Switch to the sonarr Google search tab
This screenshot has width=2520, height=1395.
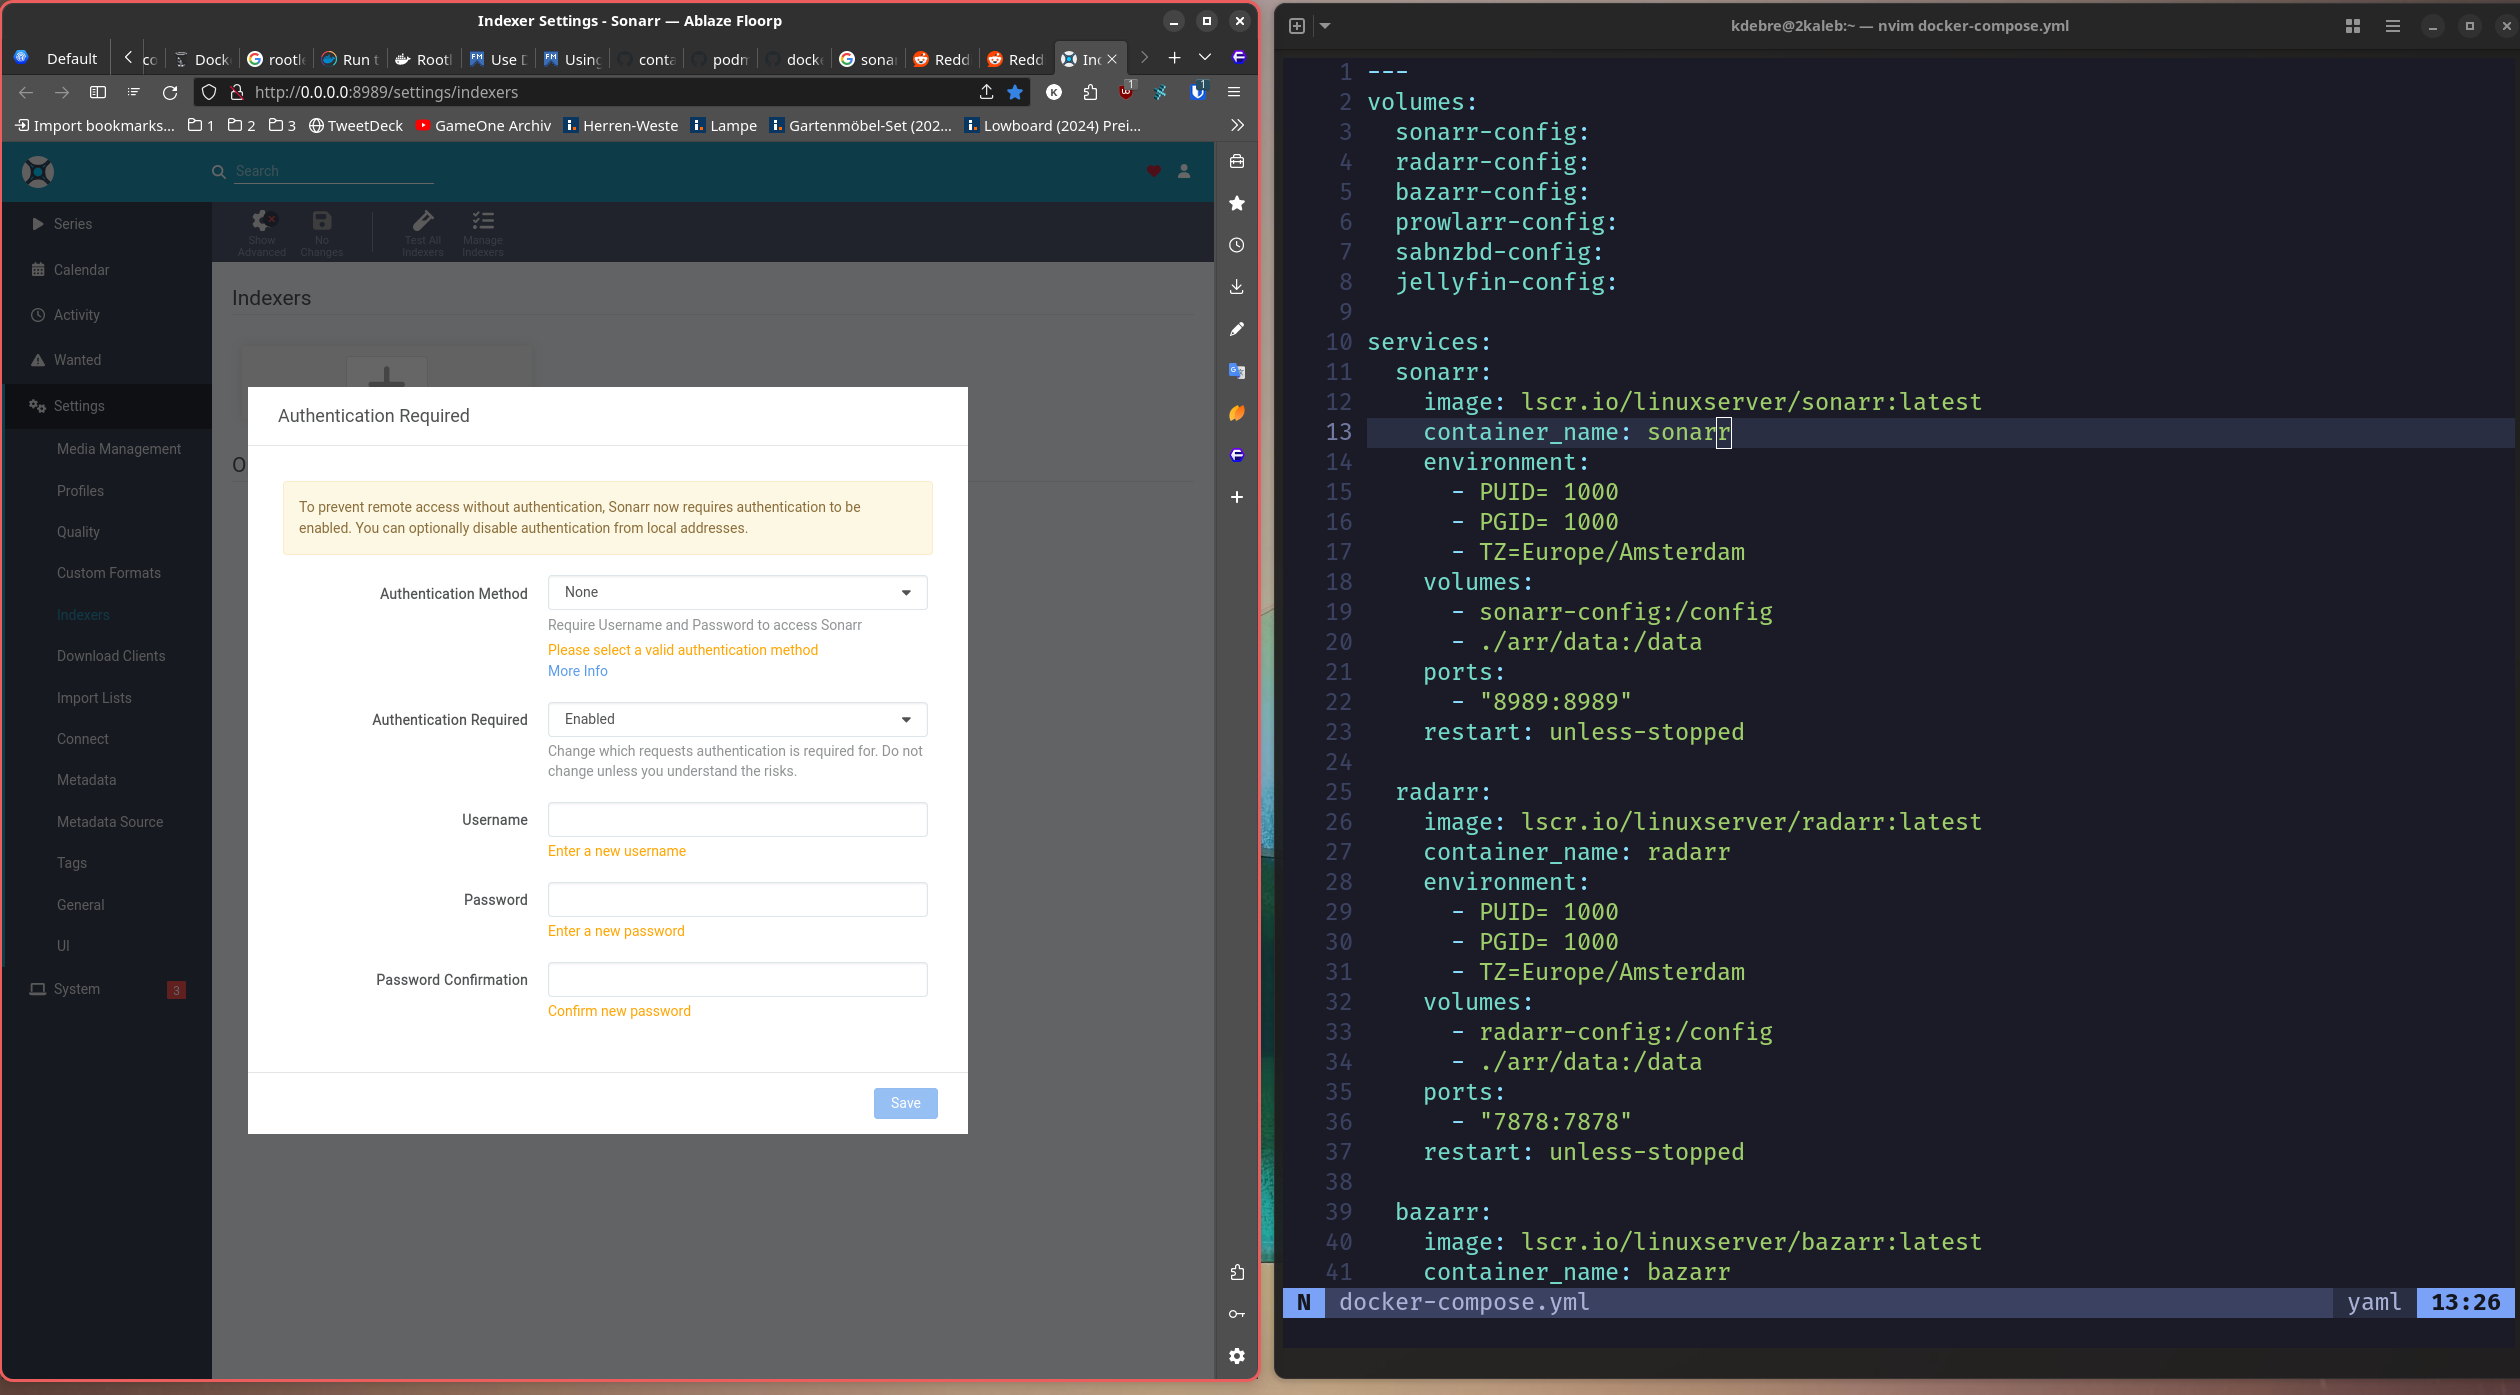pos(867,59)
